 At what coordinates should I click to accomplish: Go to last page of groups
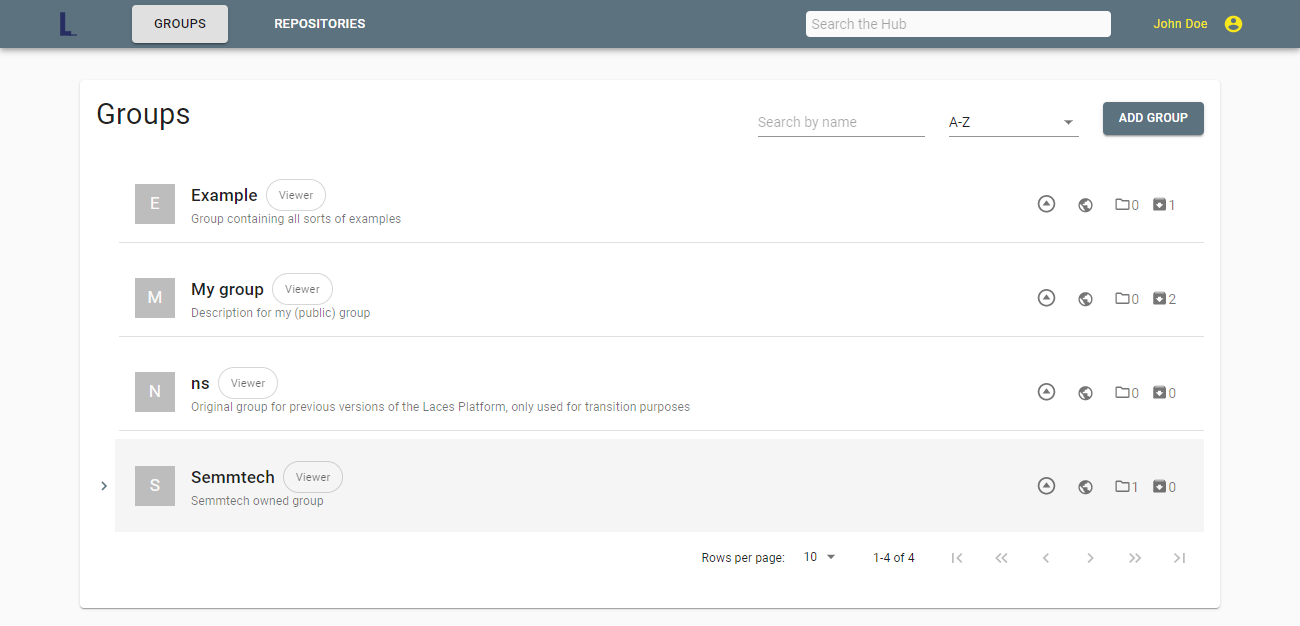point(1179,558)
